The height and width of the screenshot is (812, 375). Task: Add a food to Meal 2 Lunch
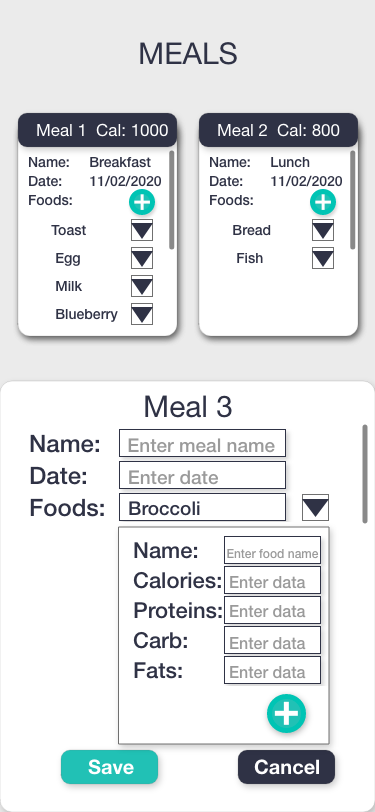[x=323, y=202]
